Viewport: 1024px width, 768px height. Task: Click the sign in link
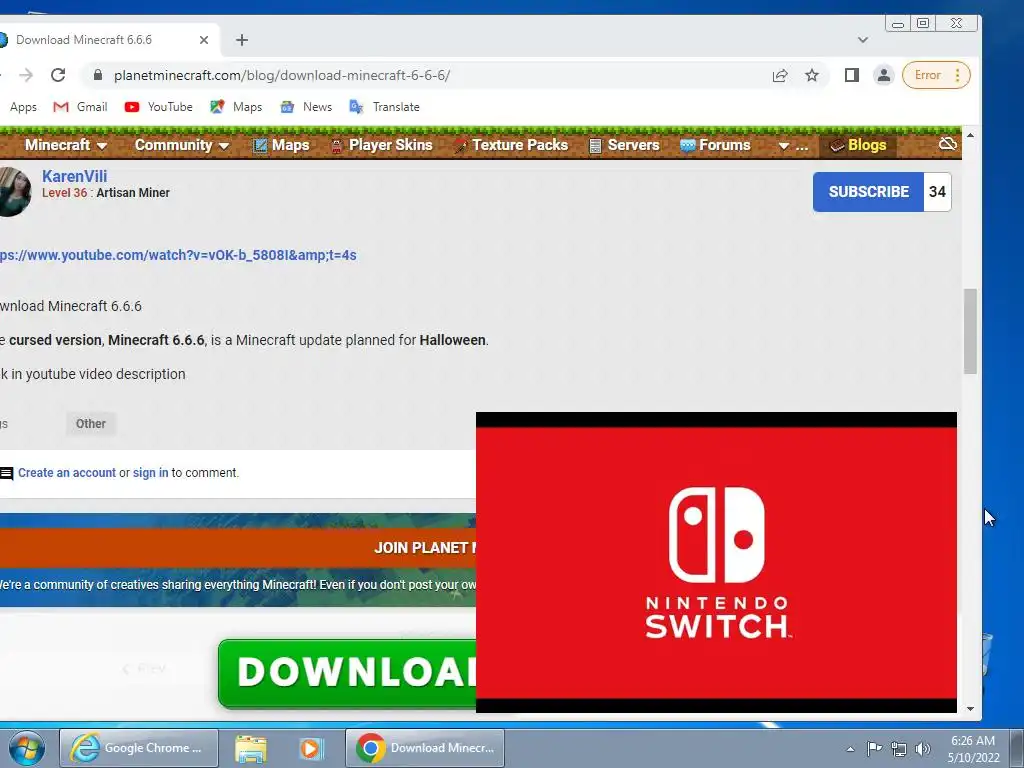(x=150, y=473)
